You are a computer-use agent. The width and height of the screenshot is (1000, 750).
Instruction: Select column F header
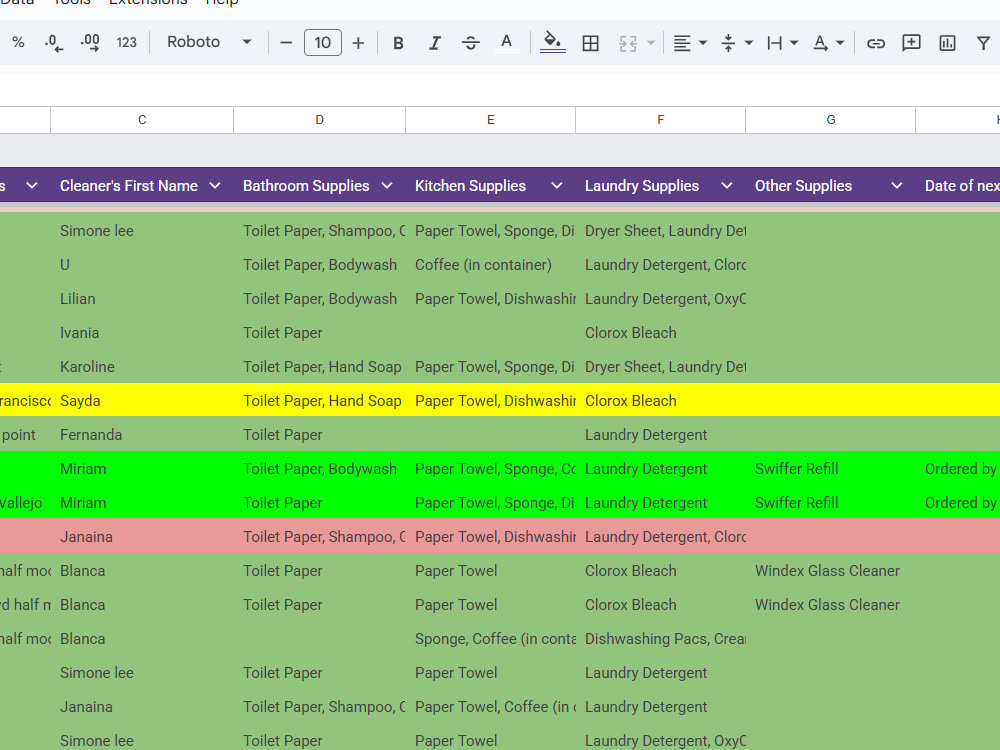tap(661, 120)
